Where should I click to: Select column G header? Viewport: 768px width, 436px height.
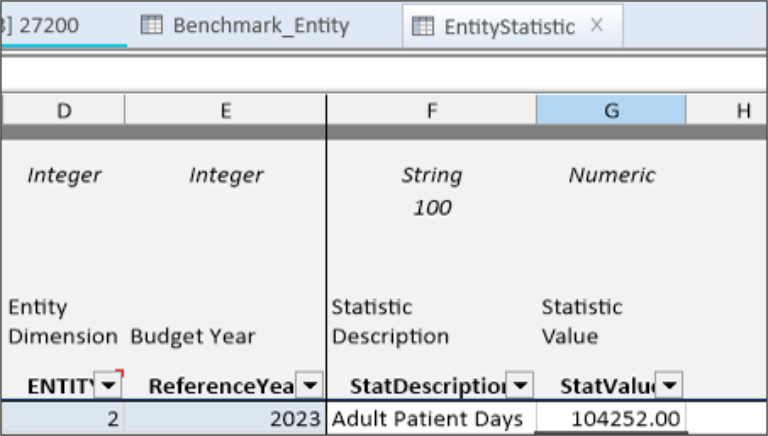coord(611,111)
